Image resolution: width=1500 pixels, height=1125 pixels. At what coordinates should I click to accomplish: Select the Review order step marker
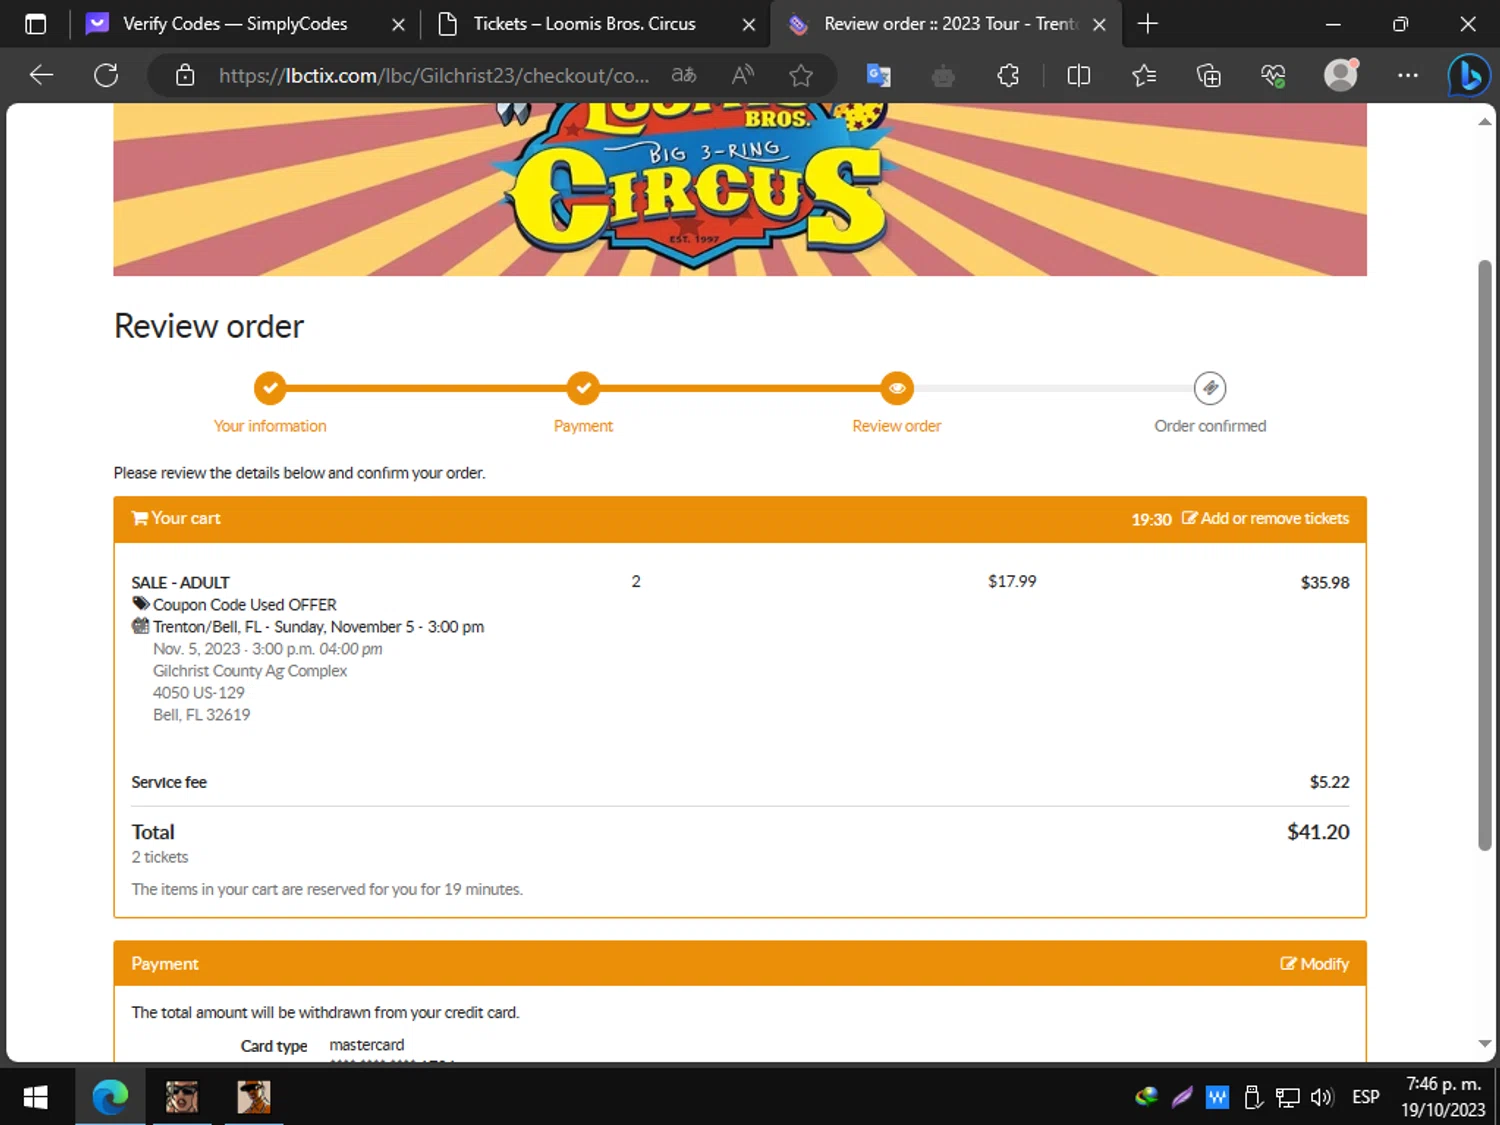tap(897, 388)
